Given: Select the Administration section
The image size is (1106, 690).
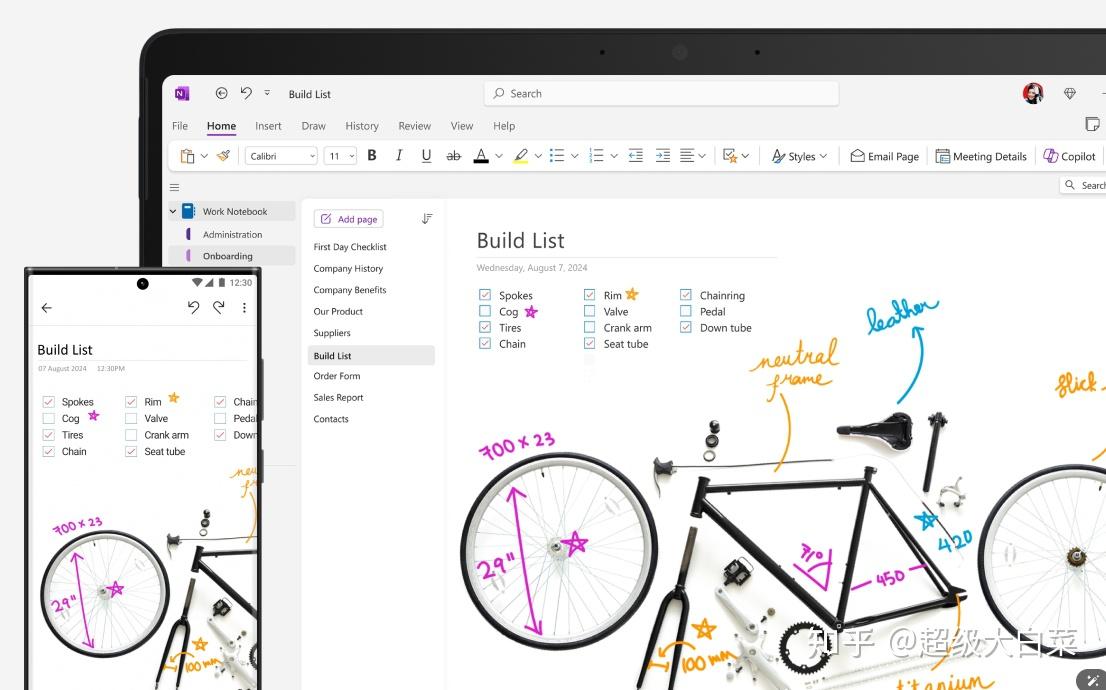Looking at the screenshot, I should point(232,234).
